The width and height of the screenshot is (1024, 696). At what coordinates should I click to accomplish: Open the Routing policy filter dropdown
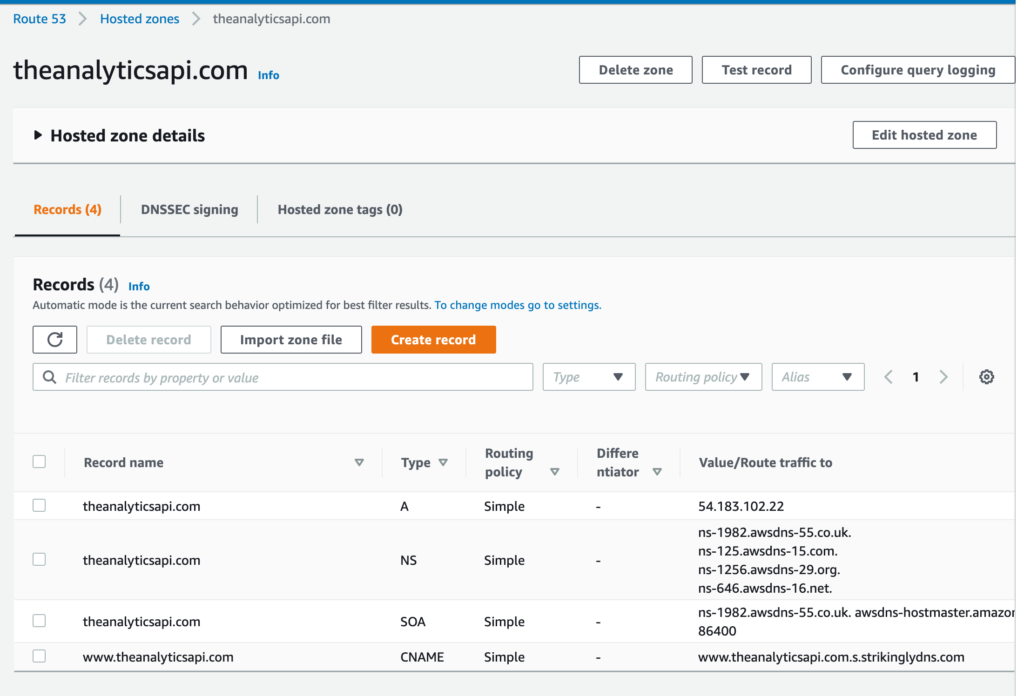click(x=703, y=377)
